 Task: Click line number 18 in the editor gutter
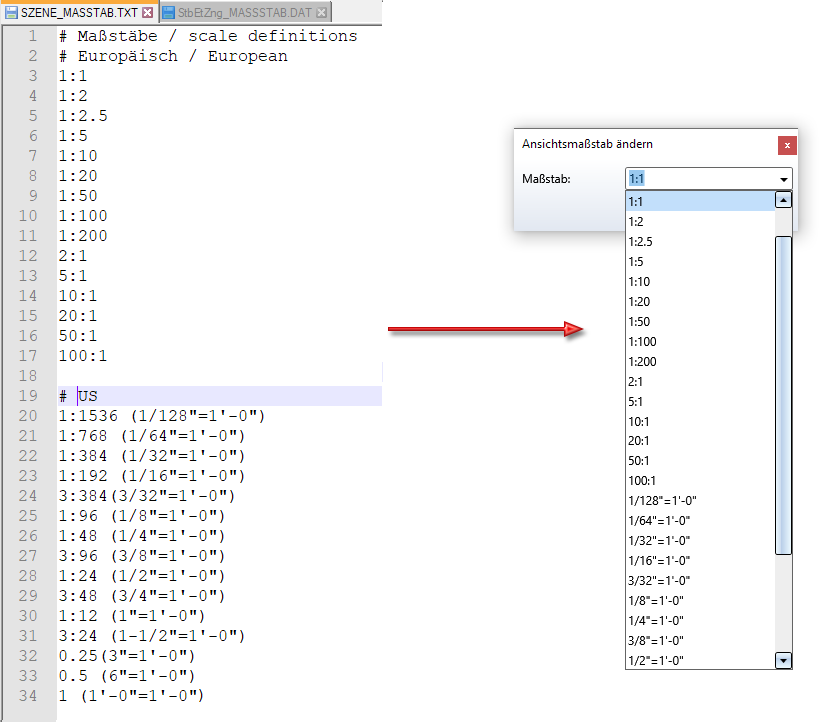tap(28, 376)
